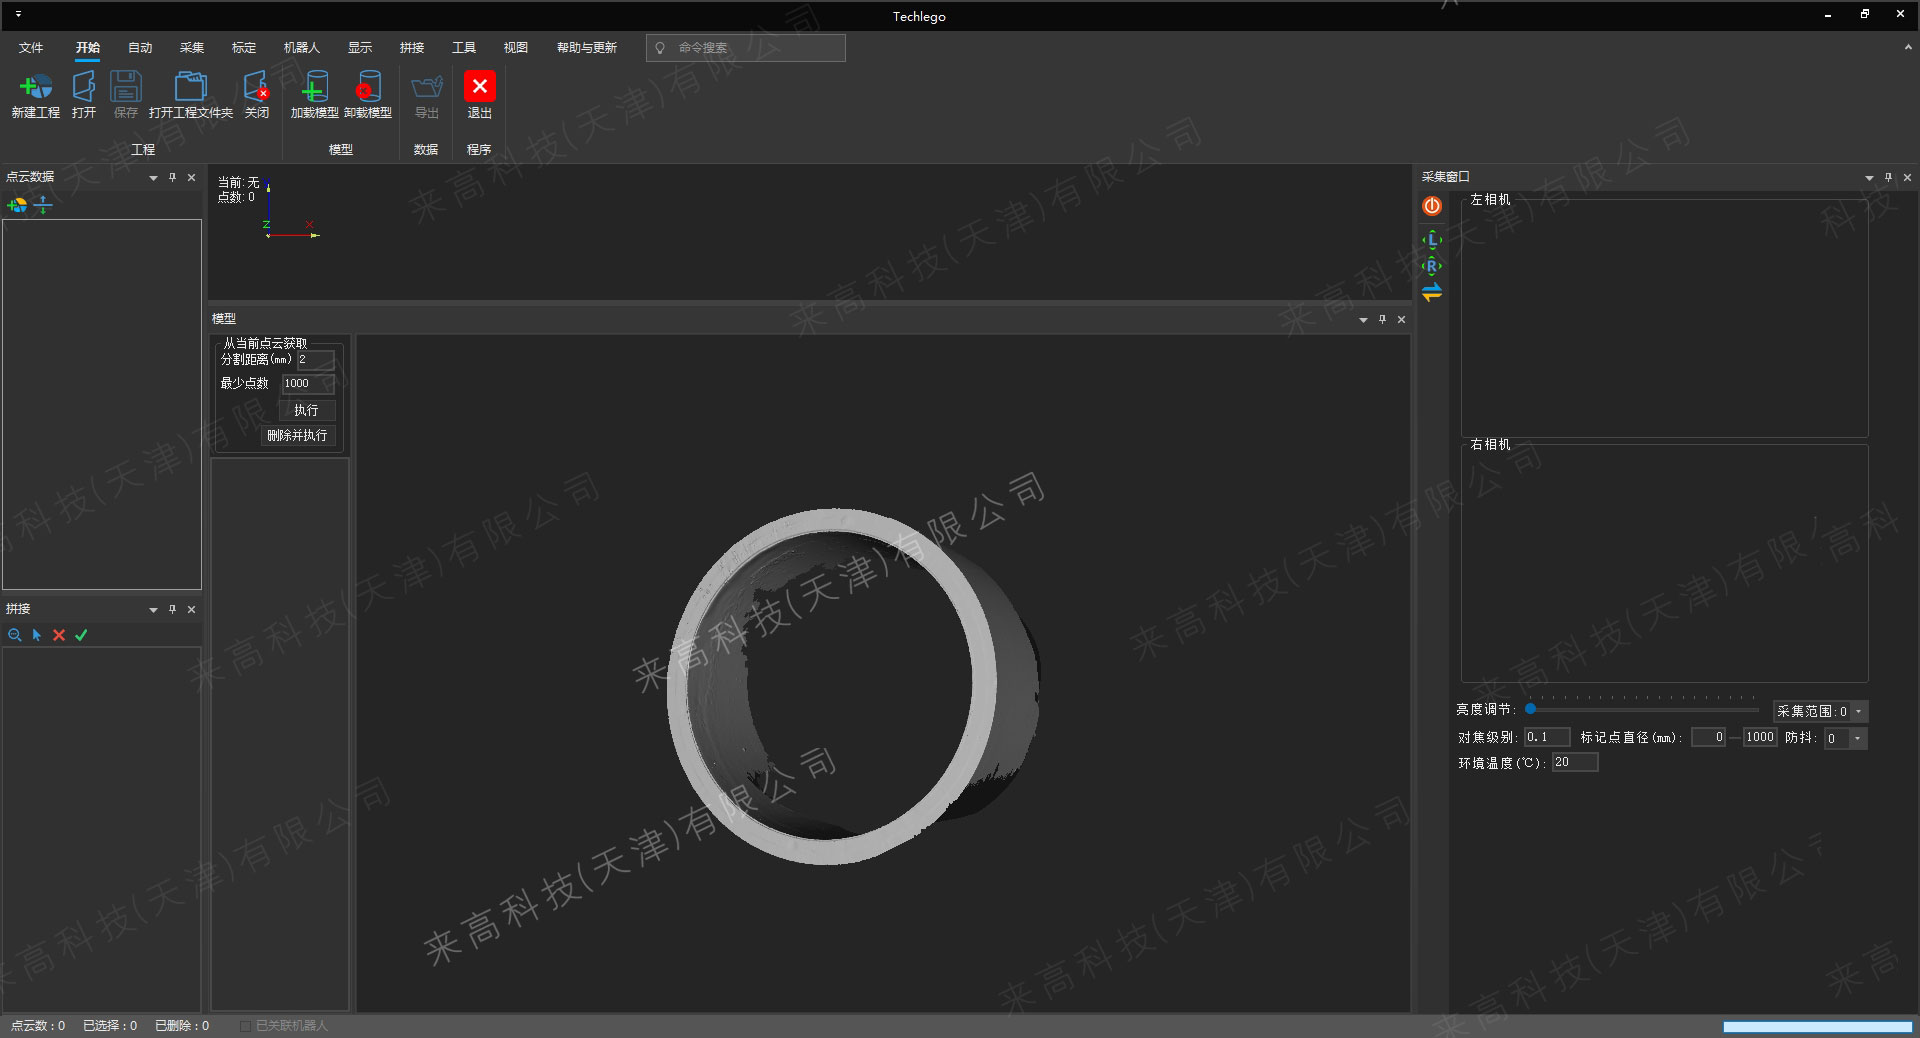Click the 亮度调节 brightness slider handle

point(1530,709)
